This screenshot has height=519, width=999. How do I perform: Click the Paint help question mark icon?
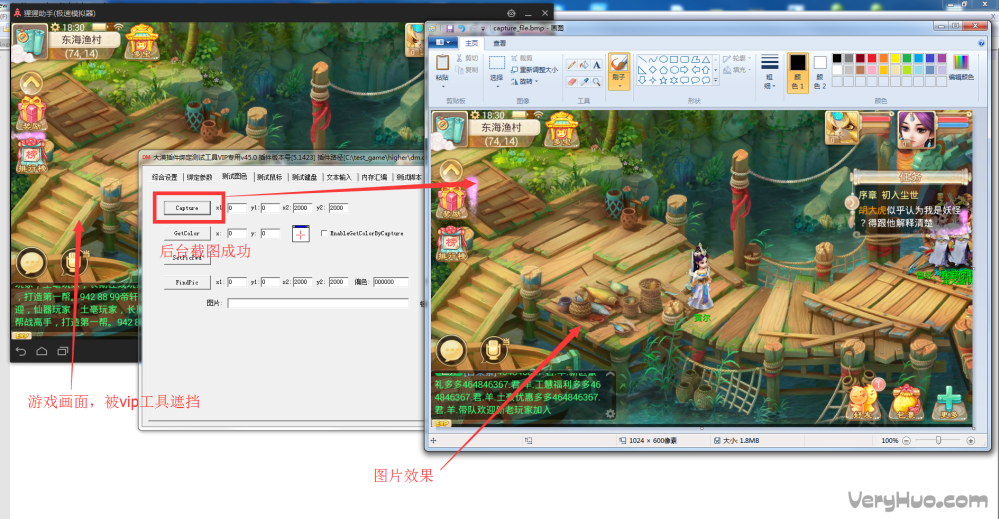point(981,43)
